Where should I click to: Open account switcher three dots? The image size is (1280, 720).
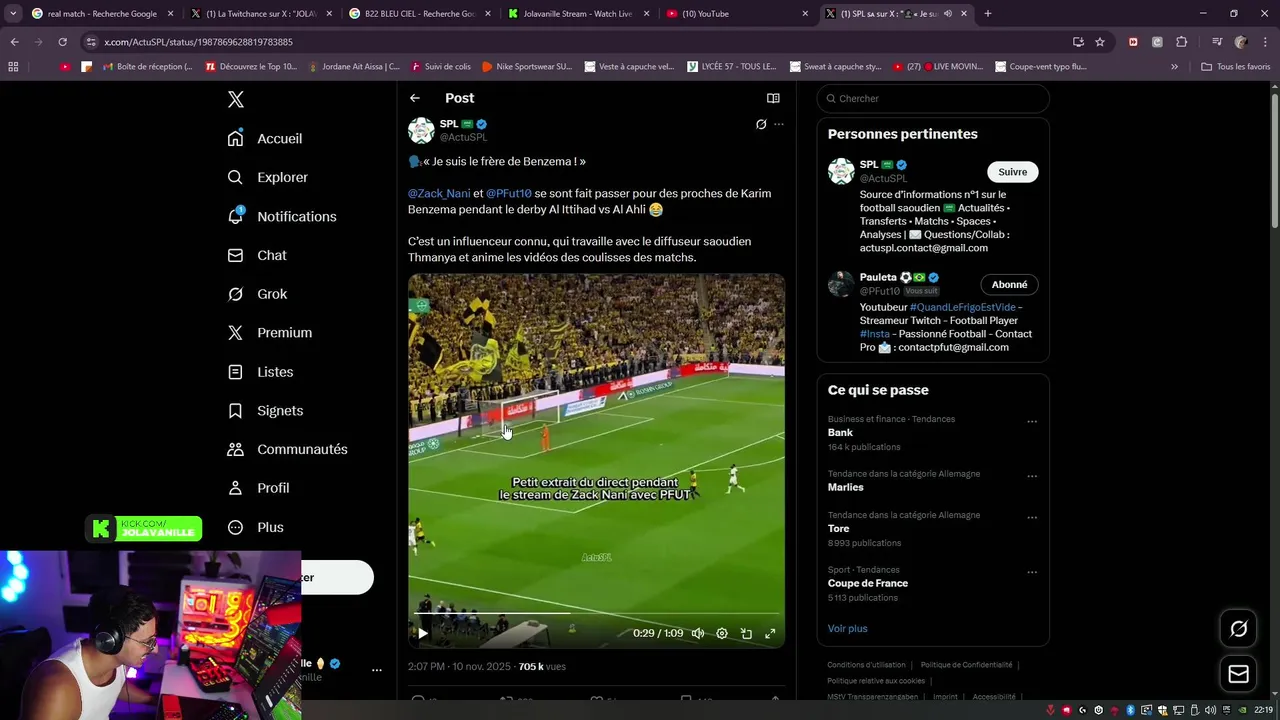tap(377, 670)
